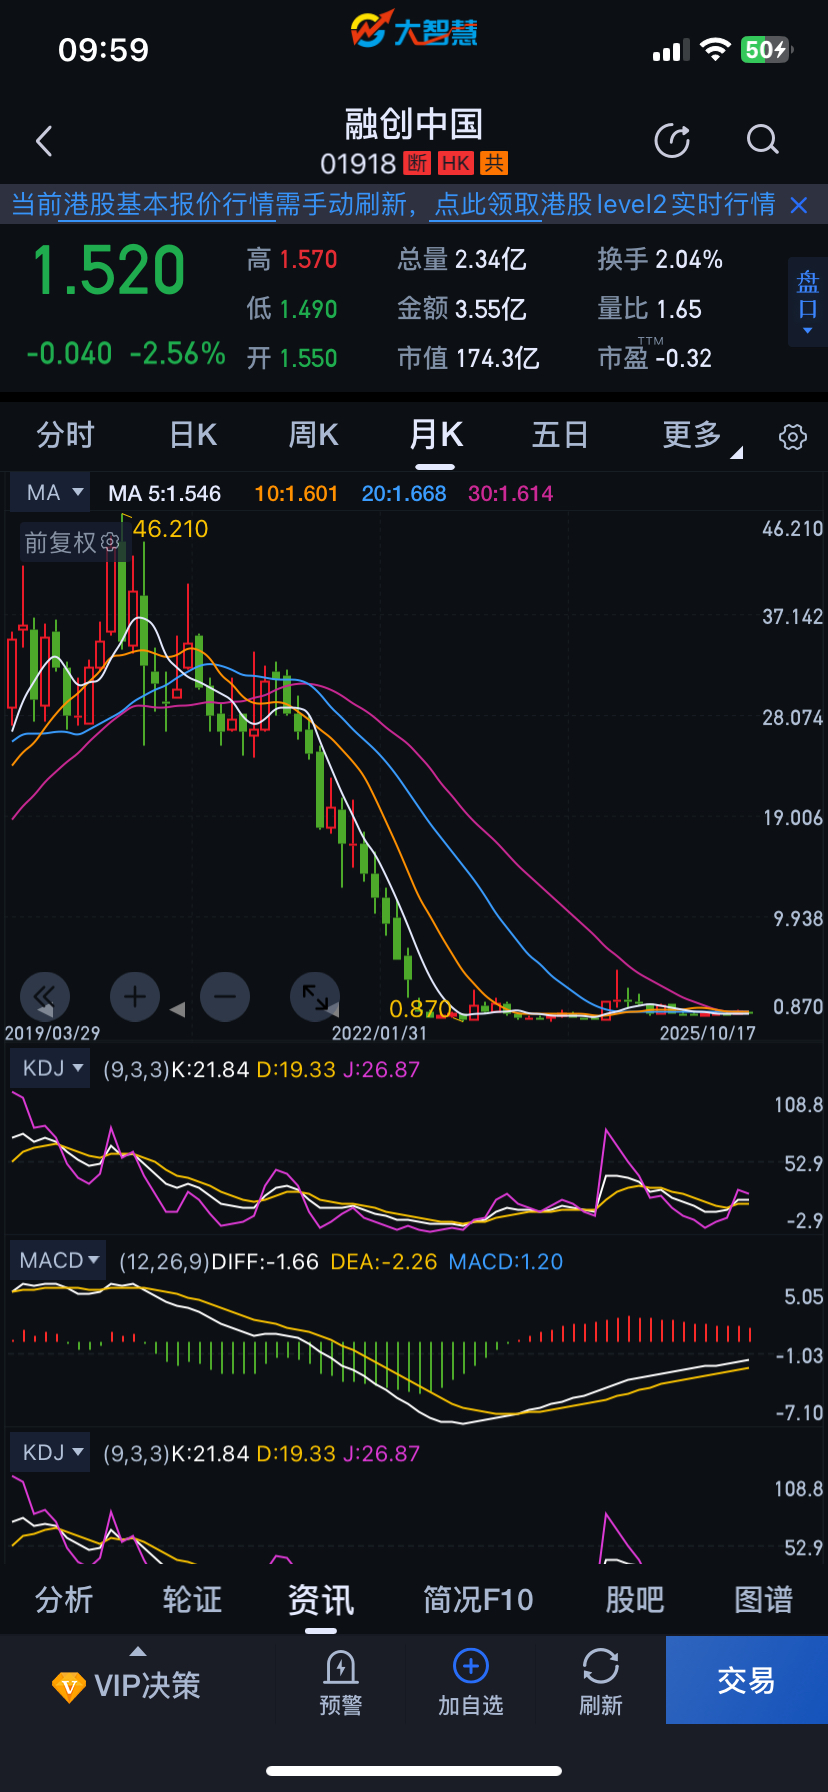Tap the MACD:1.20 readout
The width and height of the screenshot is (828, 1792).
click(506, 1262)
